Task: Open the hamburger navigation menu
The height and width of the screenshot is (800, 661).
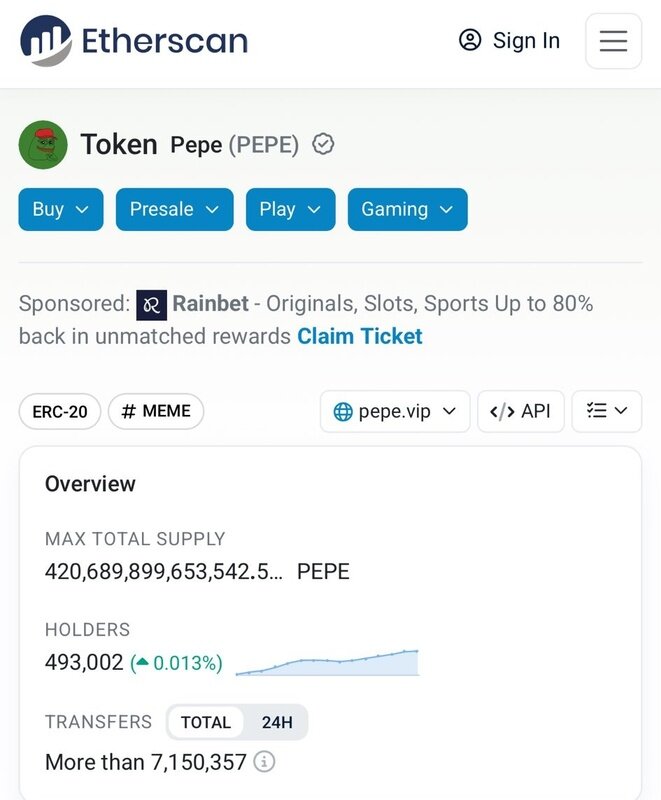Action: click(613, 41)
